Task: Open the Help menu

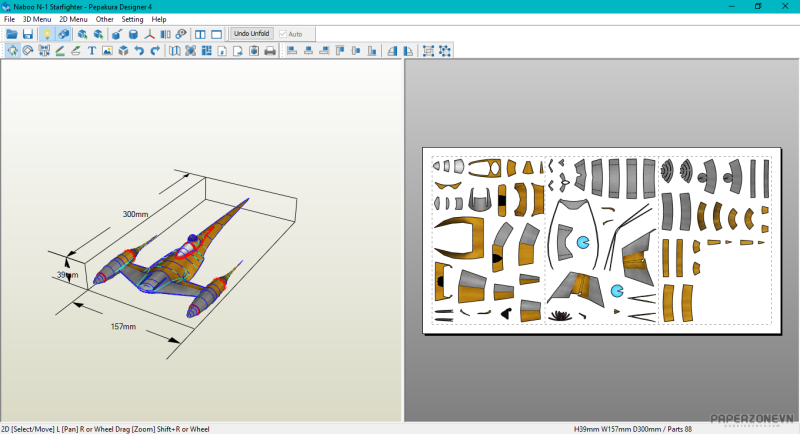Action: pos(159,19)
